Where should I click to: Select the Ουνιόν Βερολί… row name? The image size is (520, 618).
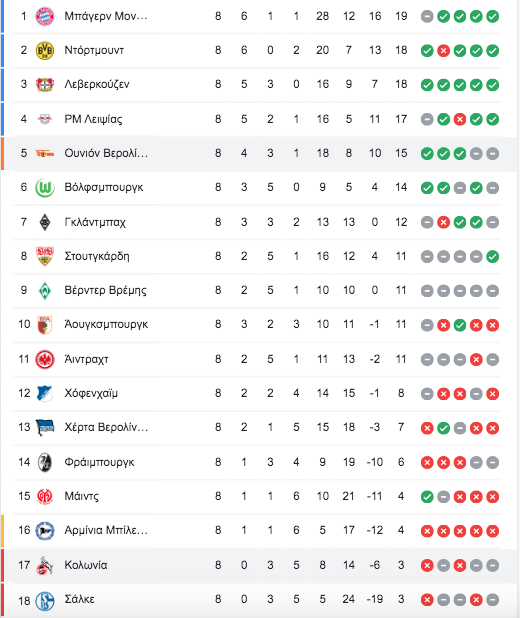(x=106, y=153)
